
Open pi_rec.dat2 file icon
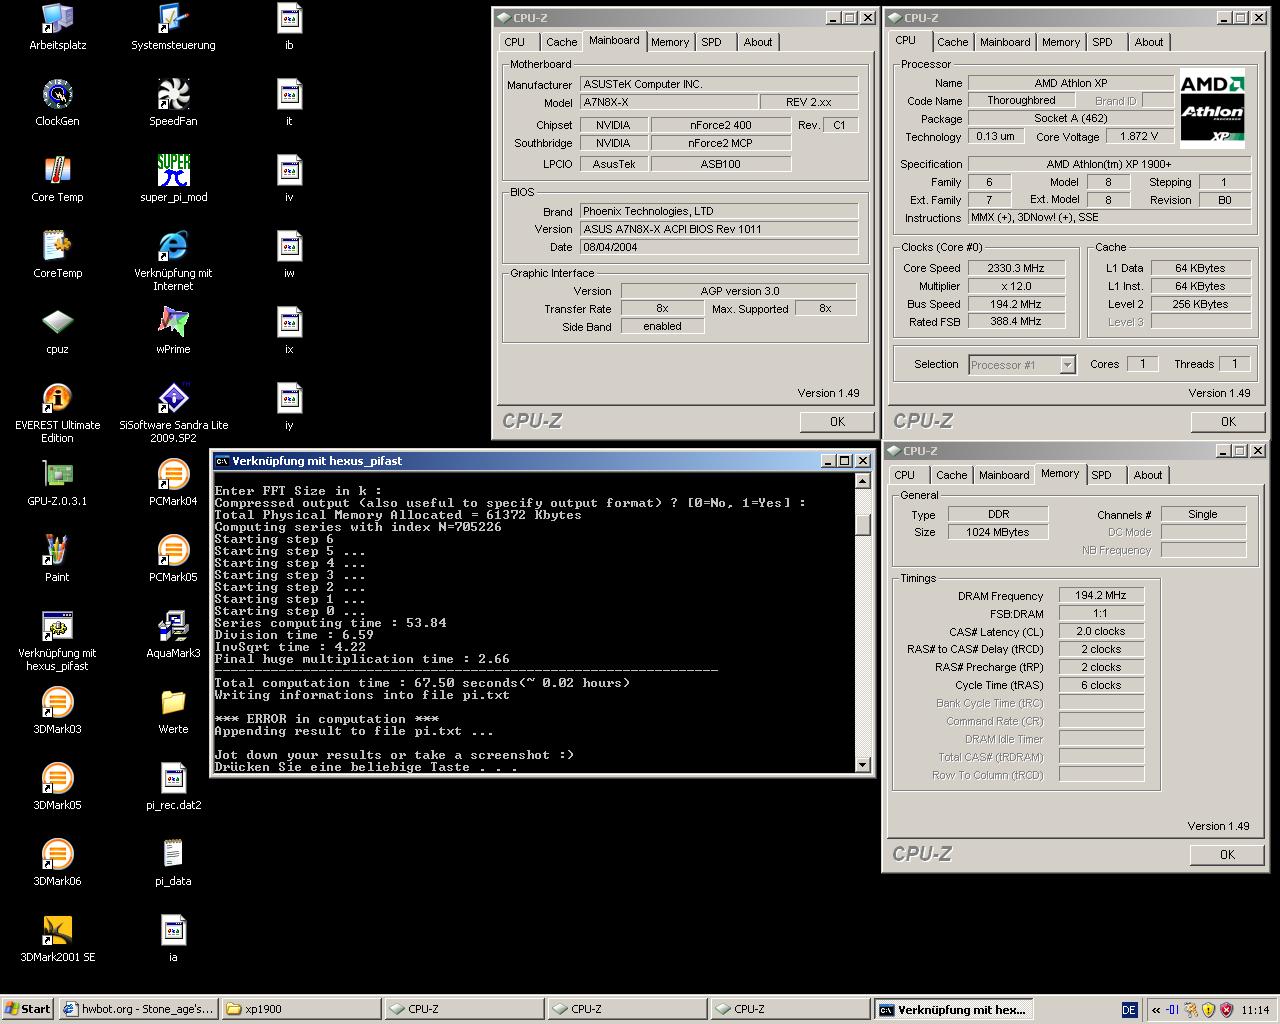click(173, 787)
